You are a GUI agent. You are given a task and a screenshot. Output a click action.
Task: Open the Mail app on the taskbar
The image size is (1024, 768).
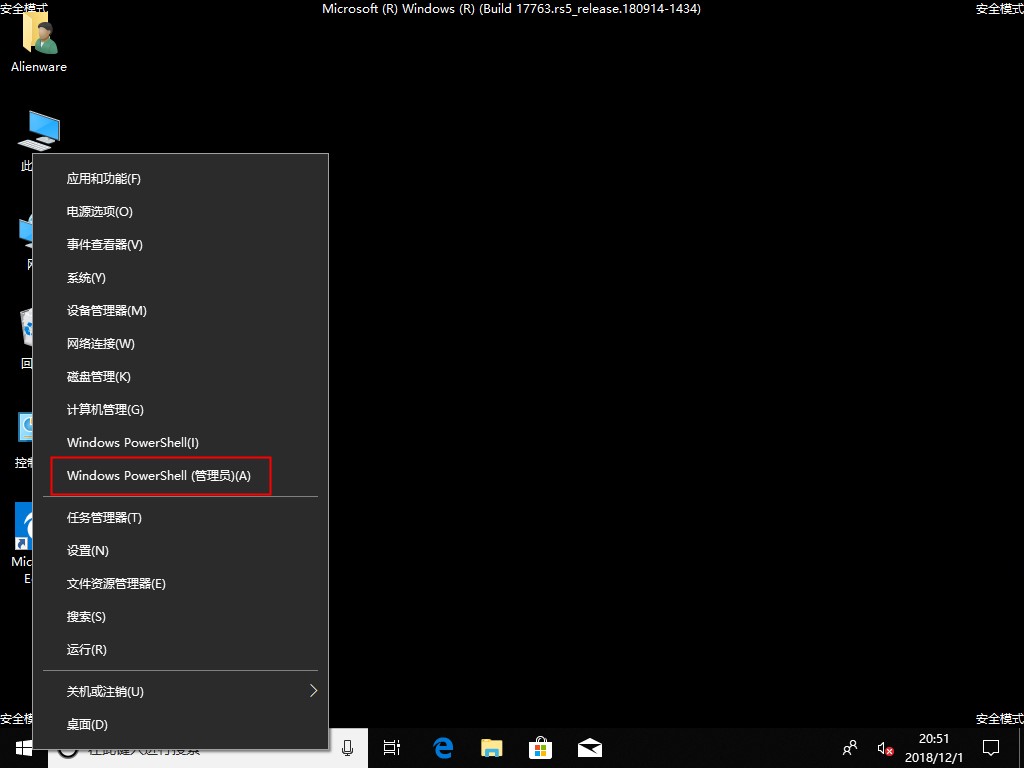[x=589, y=747]
